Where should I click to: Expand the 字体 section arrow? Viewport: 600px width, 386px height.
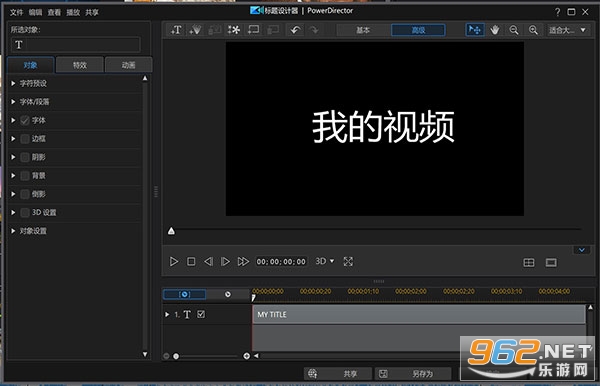coord(13,120)
